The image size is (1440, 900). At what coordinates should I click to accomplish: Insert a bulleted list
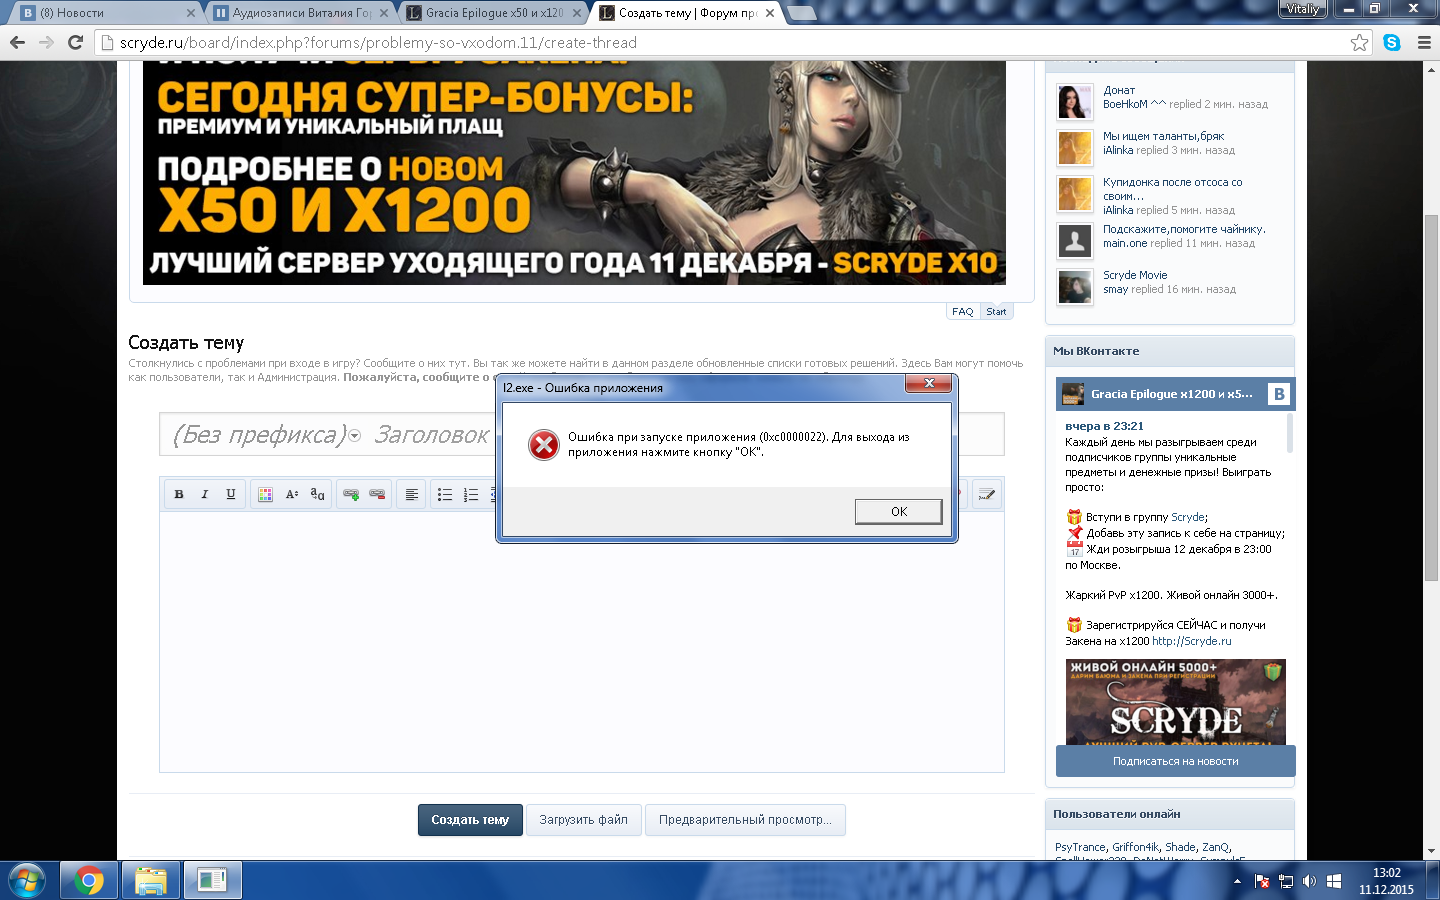445,494
